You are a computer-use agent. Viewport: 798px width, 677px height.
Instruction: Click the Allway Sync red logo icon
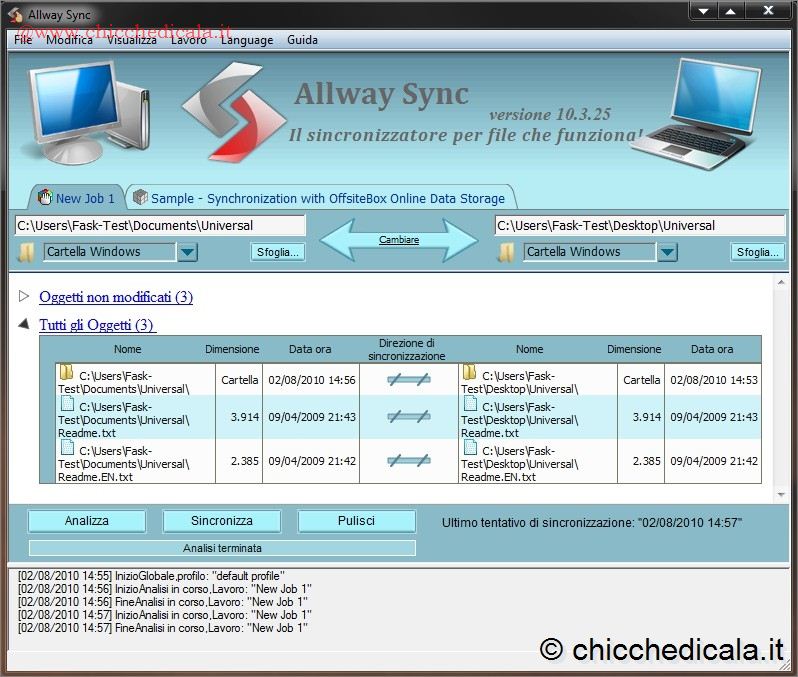[x=224, y=110]
